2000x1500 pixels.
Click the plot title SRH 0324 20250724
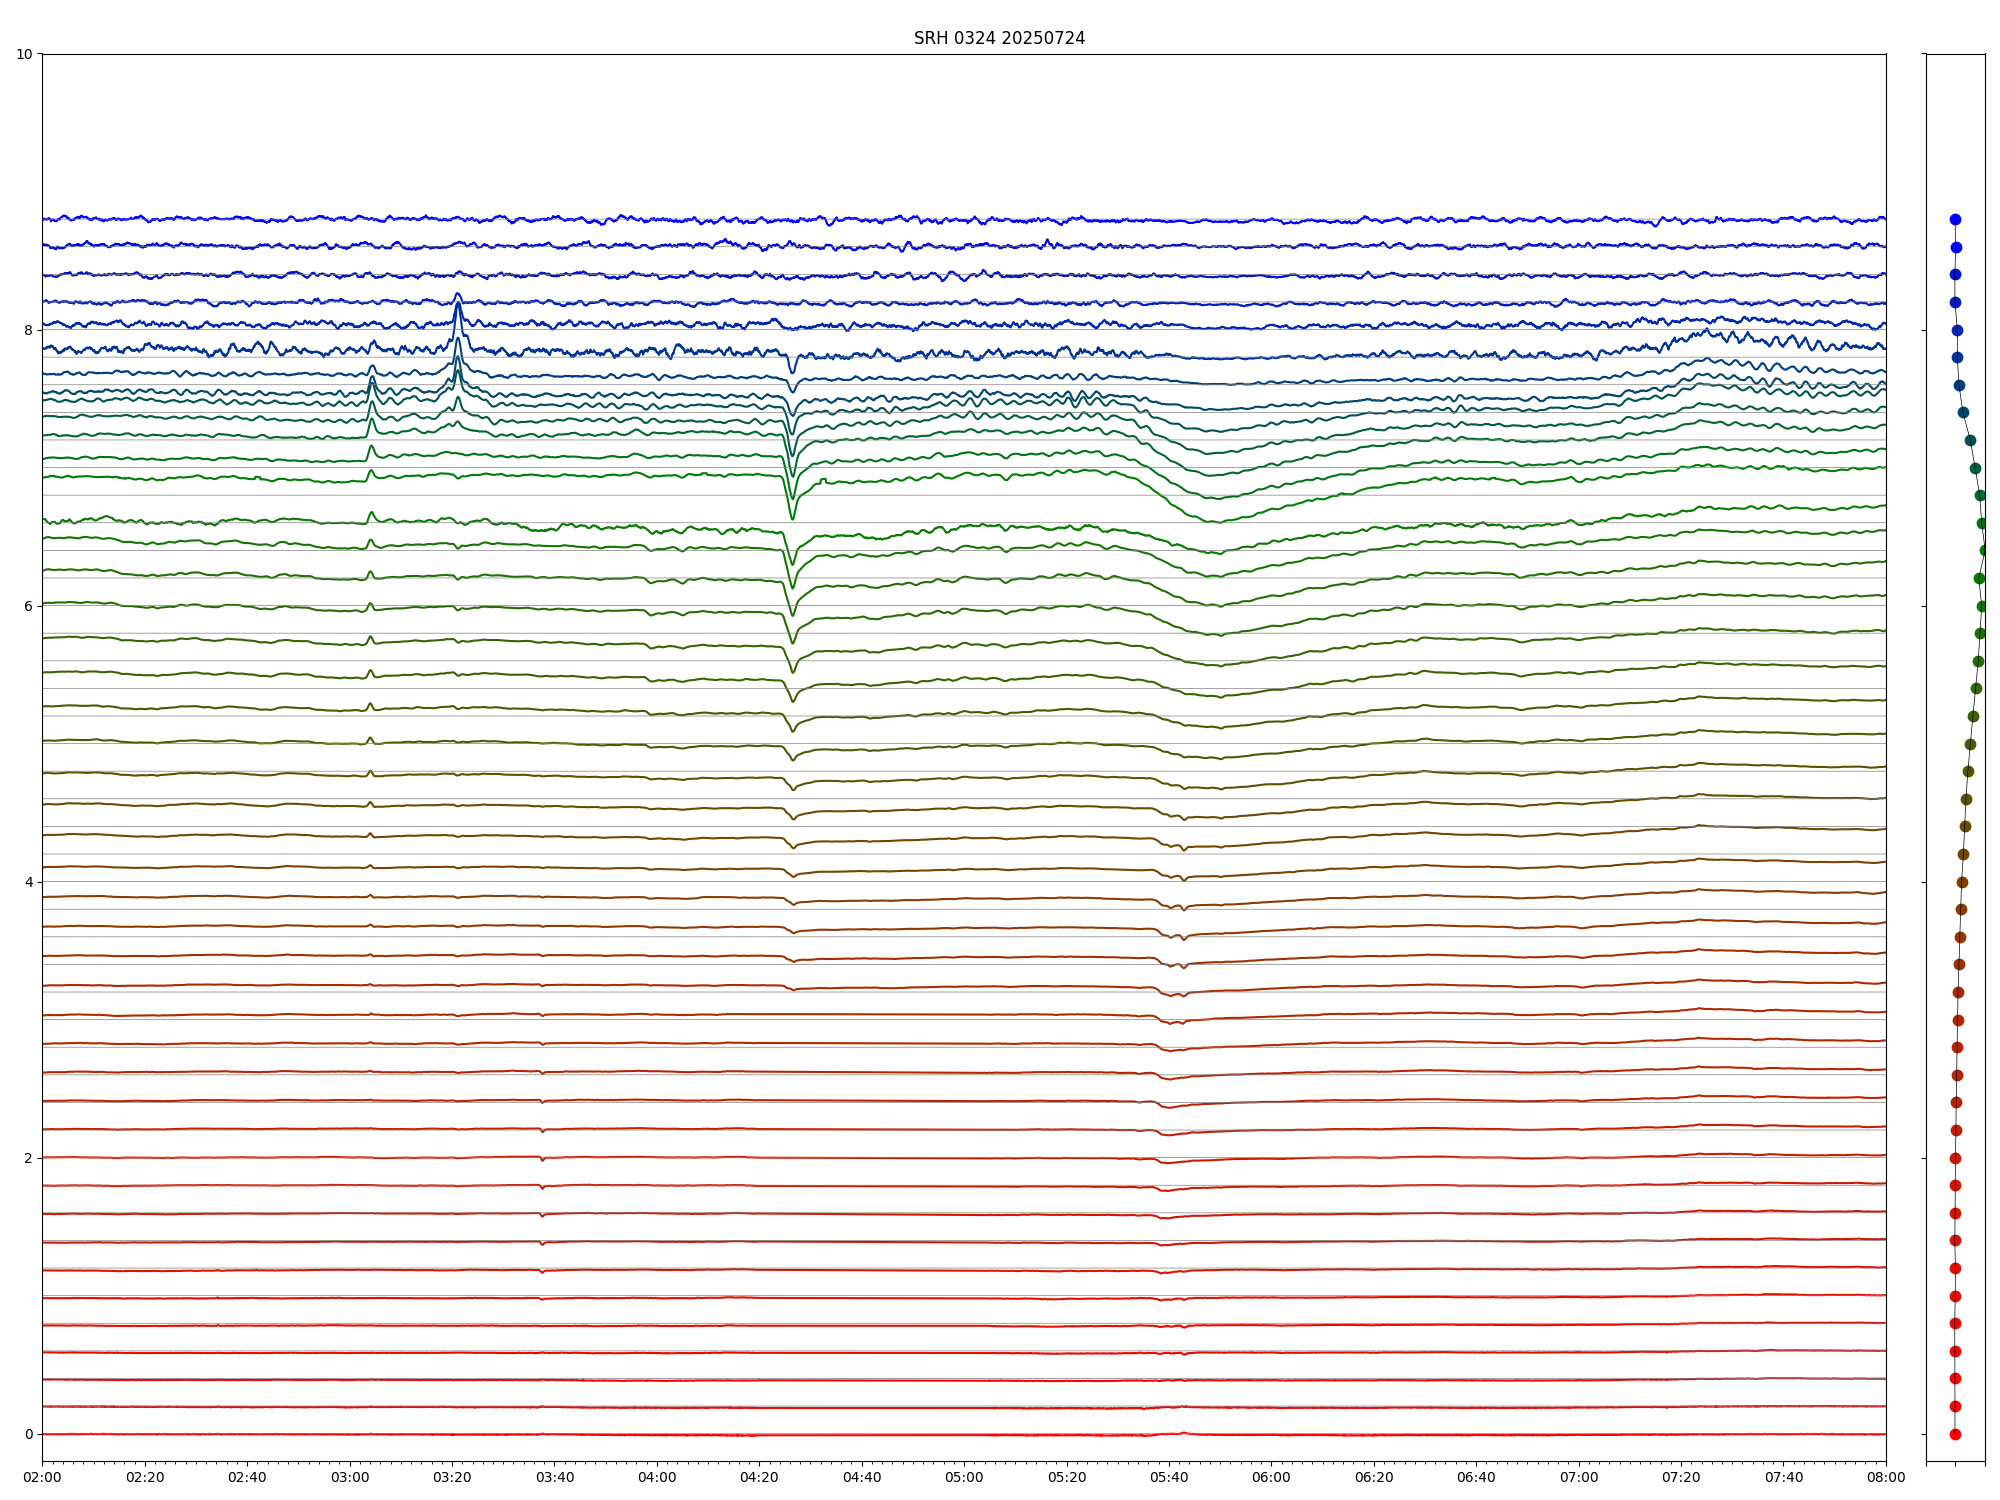pos(998,38)
